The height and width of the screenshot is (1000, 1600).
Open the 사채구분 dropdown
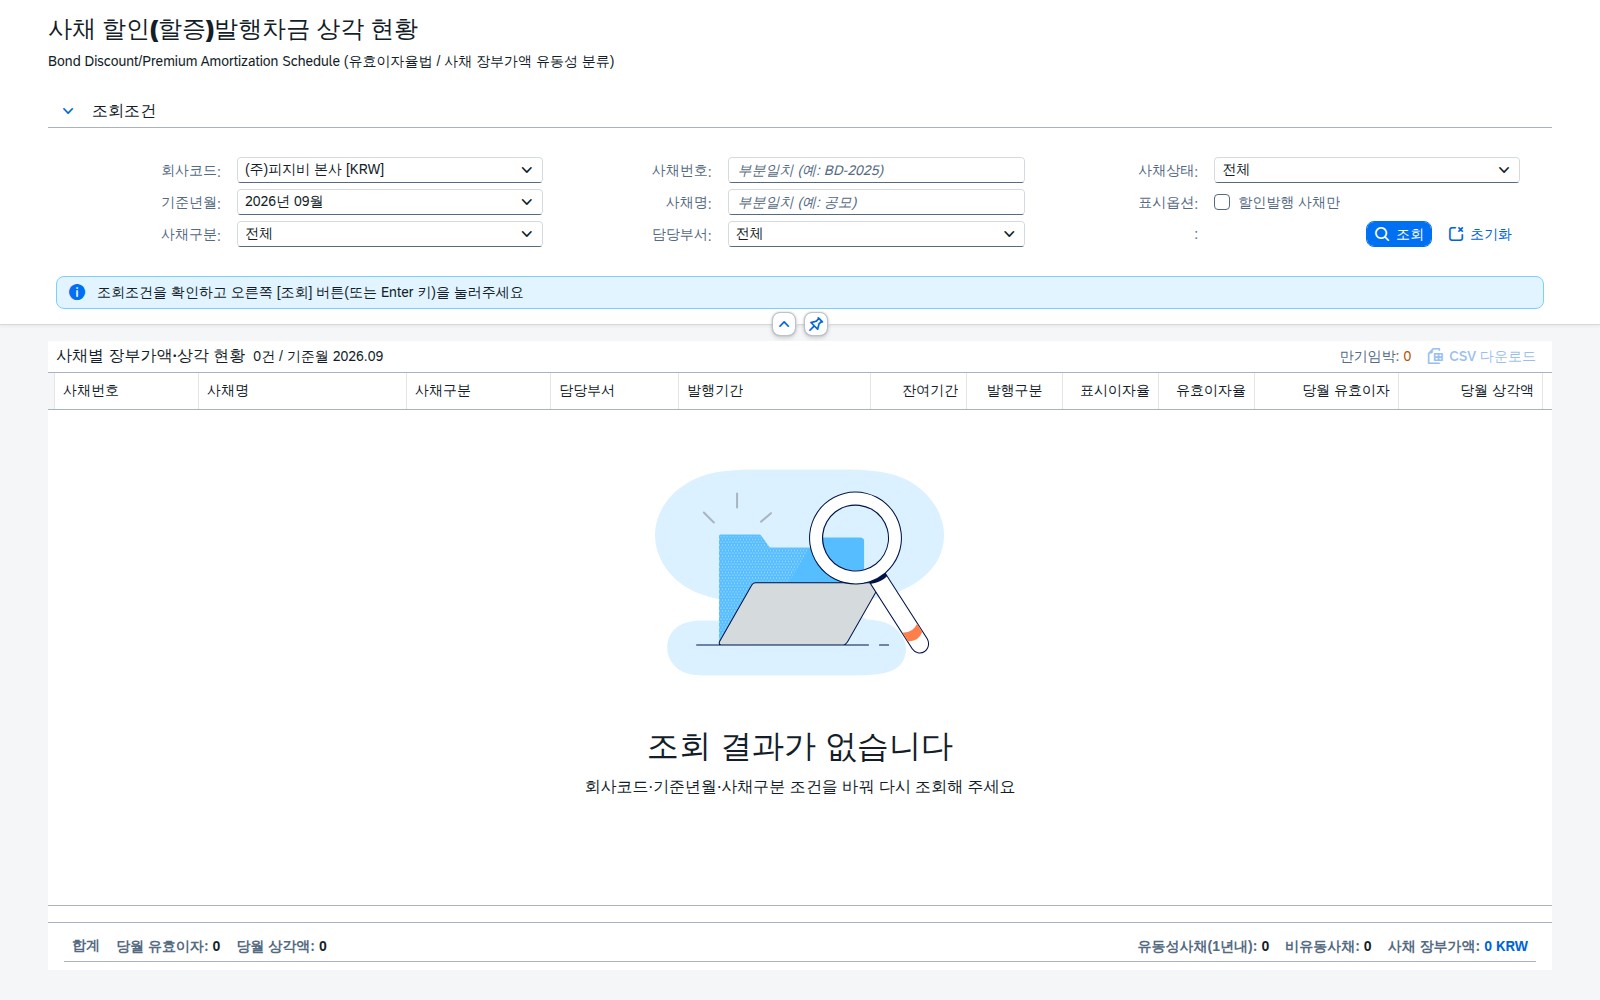coord(390,234)
